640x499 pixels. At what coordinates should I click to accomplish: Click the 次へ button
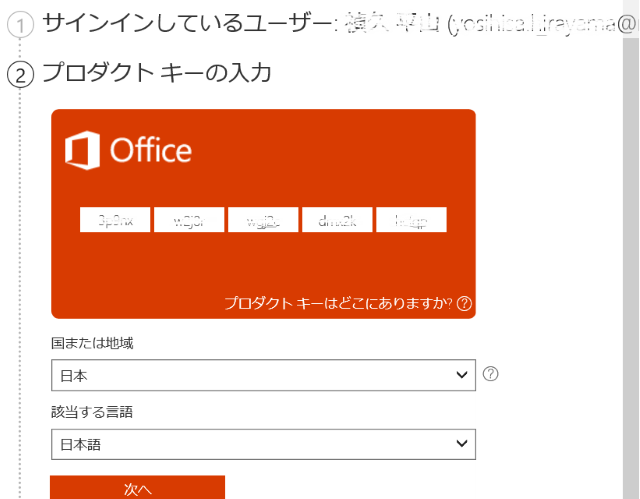click(x=138, y=488)
